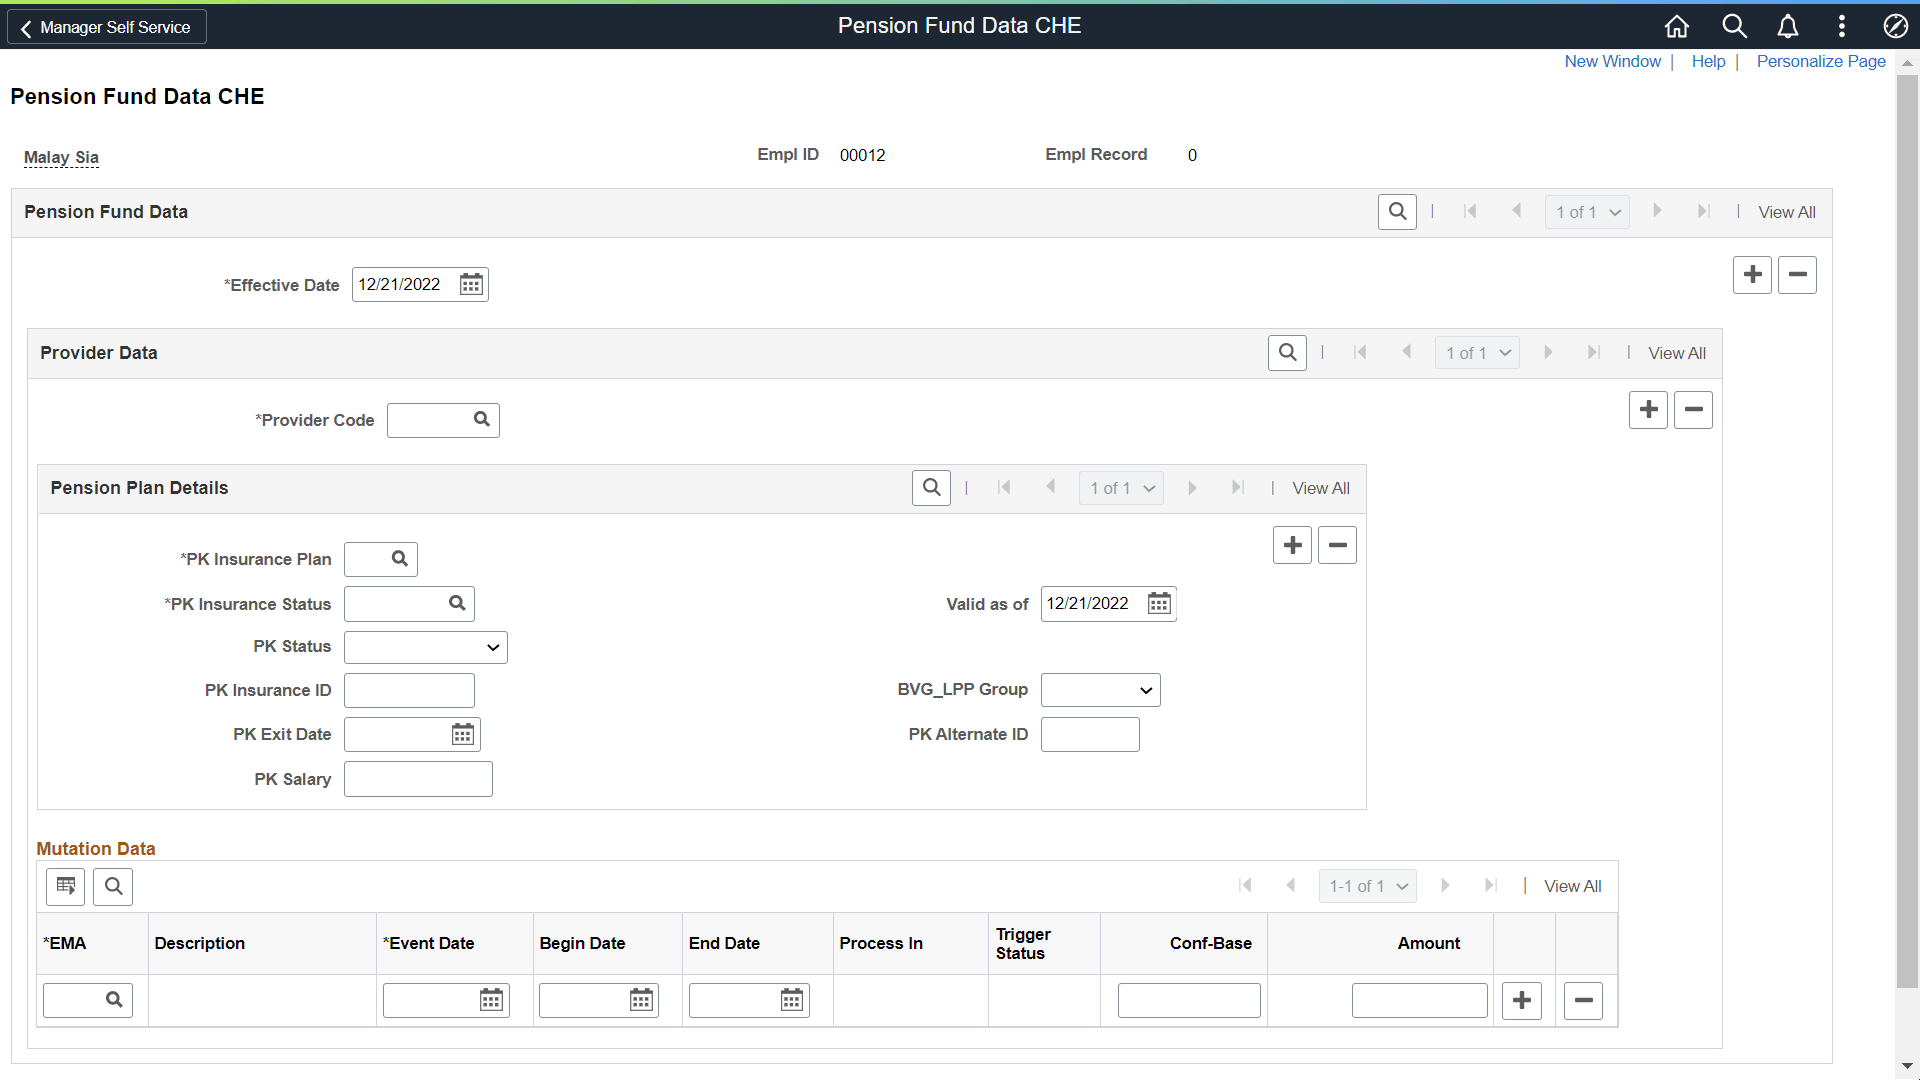The width and height of the screenshot is (1920, 1080).
Task: Go back to Manager Self Service
Action: click(x=106, y=27)
